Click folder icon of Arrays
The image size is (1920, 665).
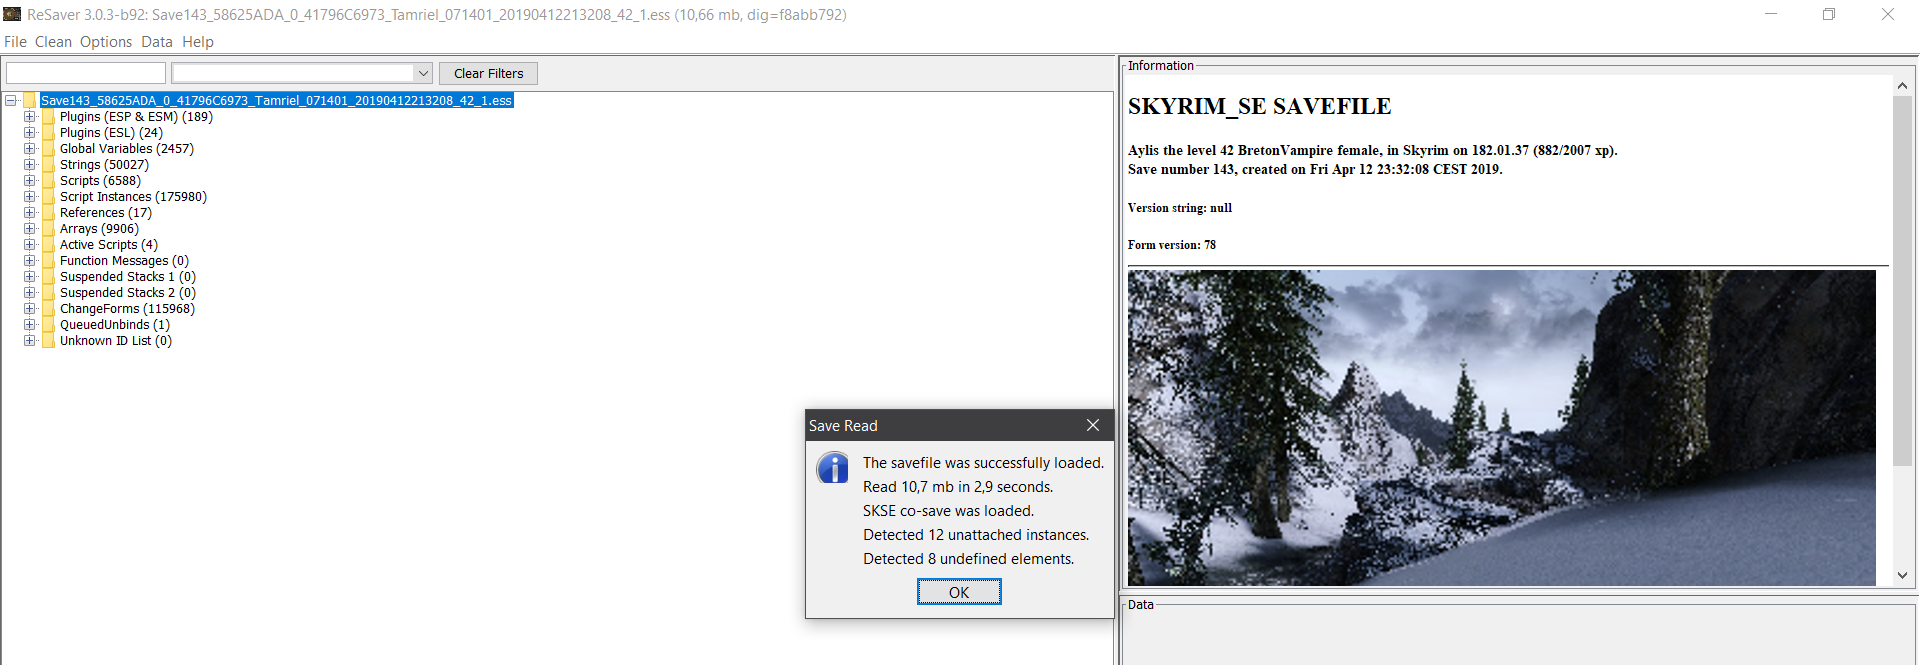[x=49, y=228]
